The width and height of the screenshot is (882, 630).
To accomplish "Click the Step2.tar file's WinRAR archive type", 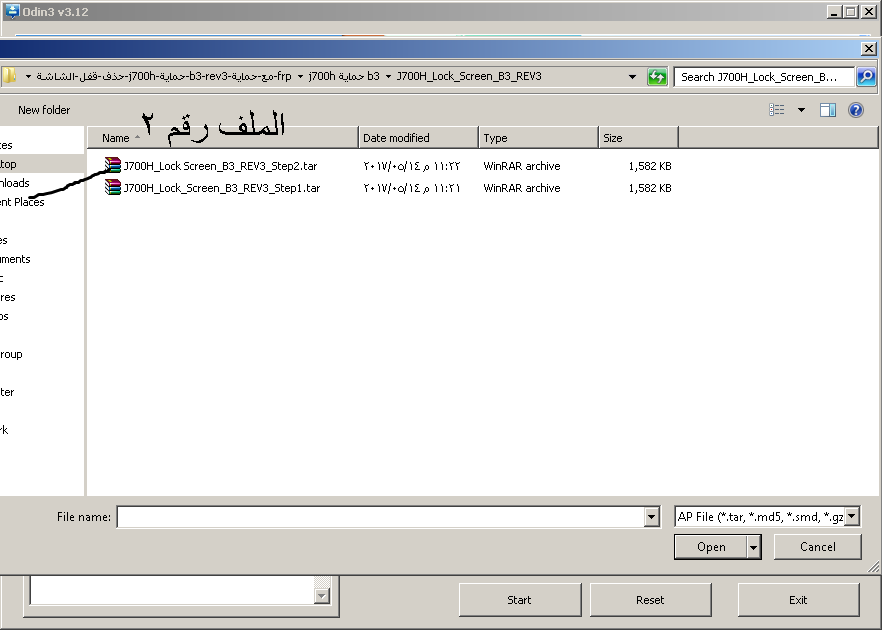I will pyautogui.click(x=522, y=166).
